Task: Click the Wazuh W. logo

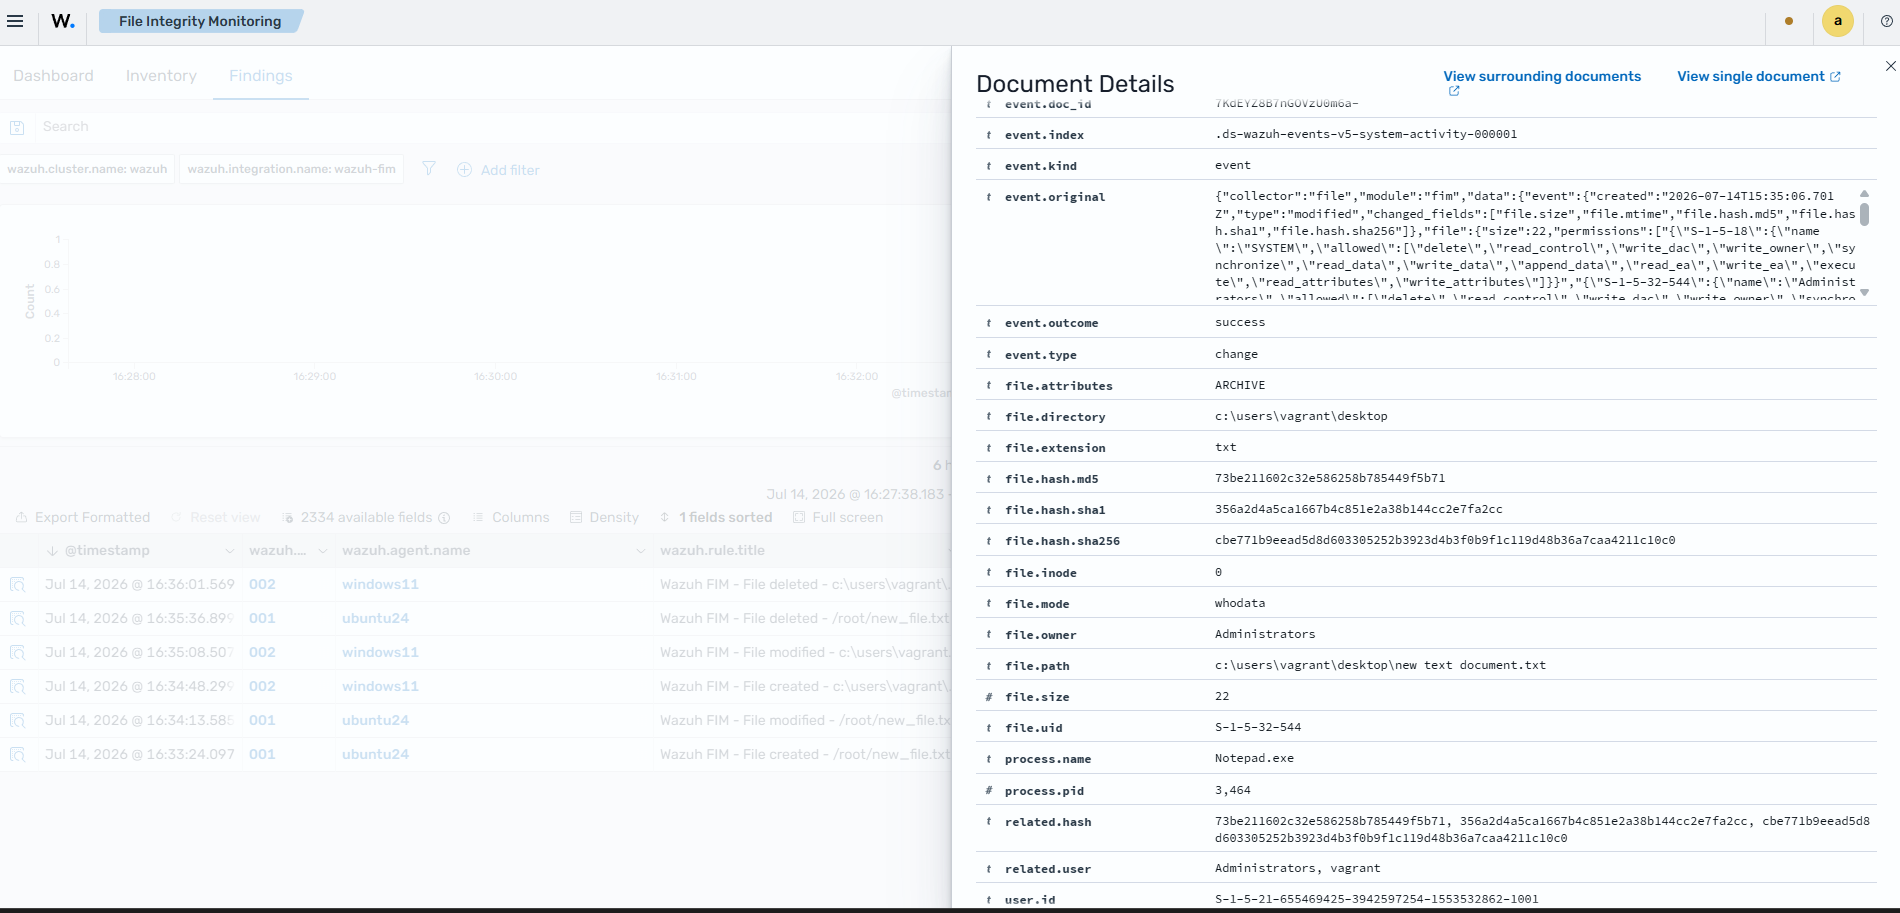Action: 63,21
